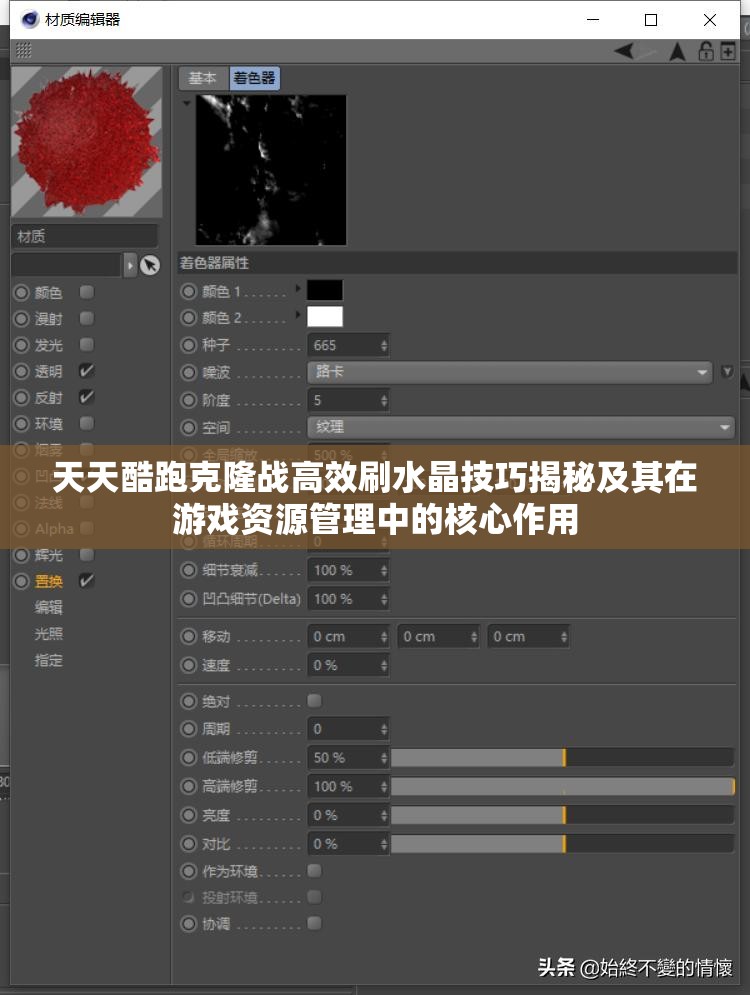Screen dimensions: 750x995
Task: Open the 置换 channel settings
Action: point(48,581)
